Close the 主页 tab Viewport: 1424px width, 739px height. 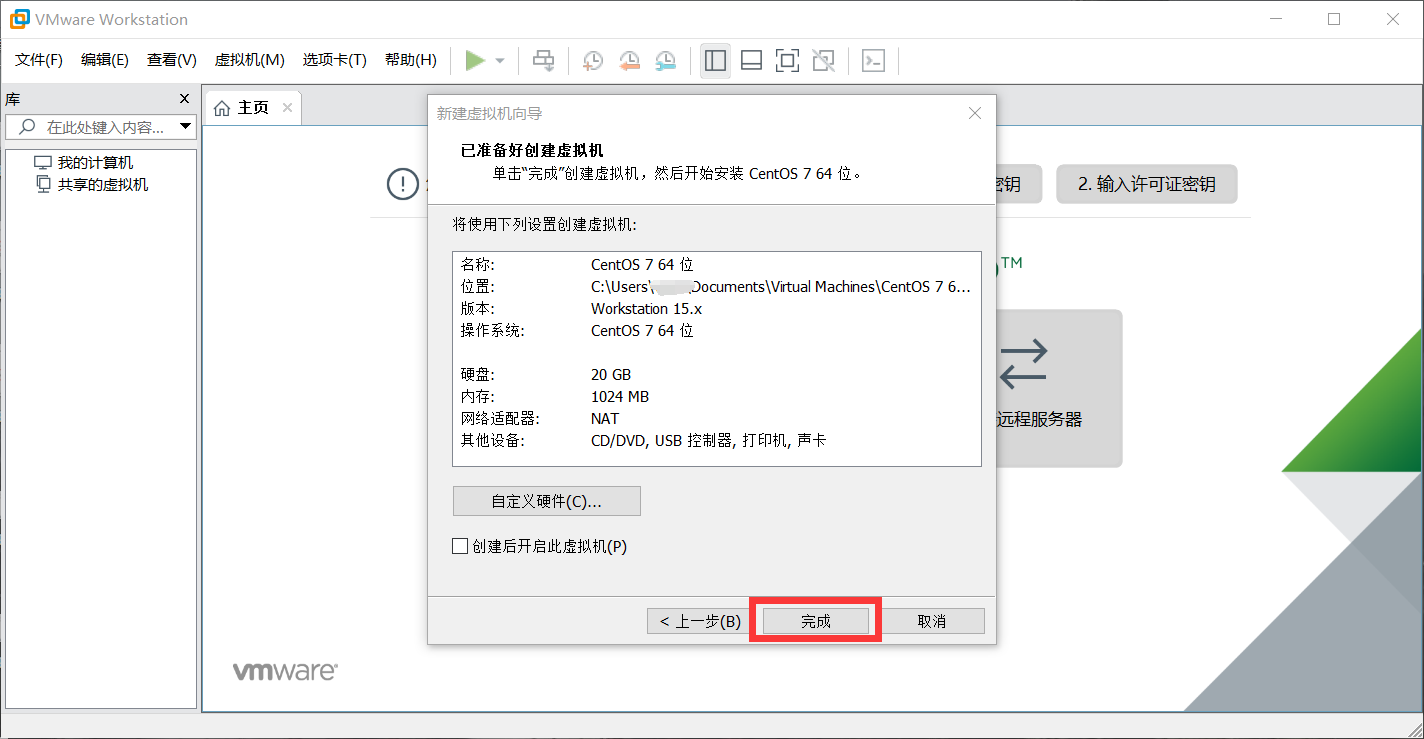287,108
